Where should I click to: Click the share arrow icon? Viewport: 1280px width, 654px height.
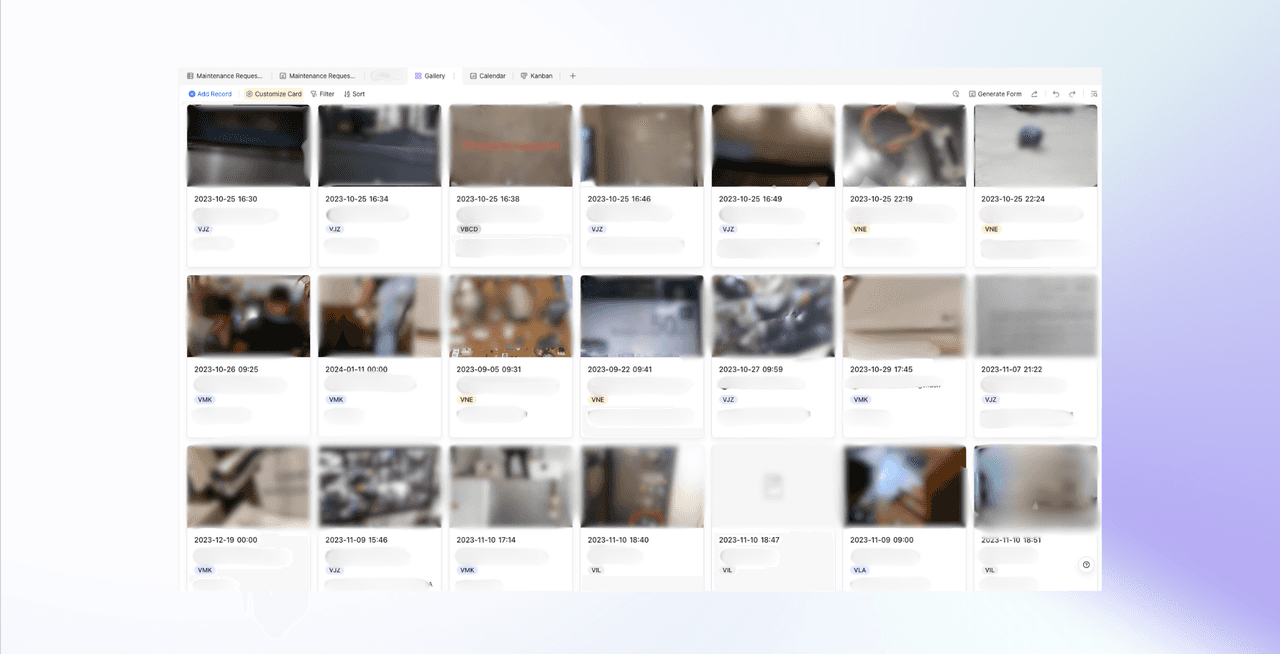[x=1035, y=94]
